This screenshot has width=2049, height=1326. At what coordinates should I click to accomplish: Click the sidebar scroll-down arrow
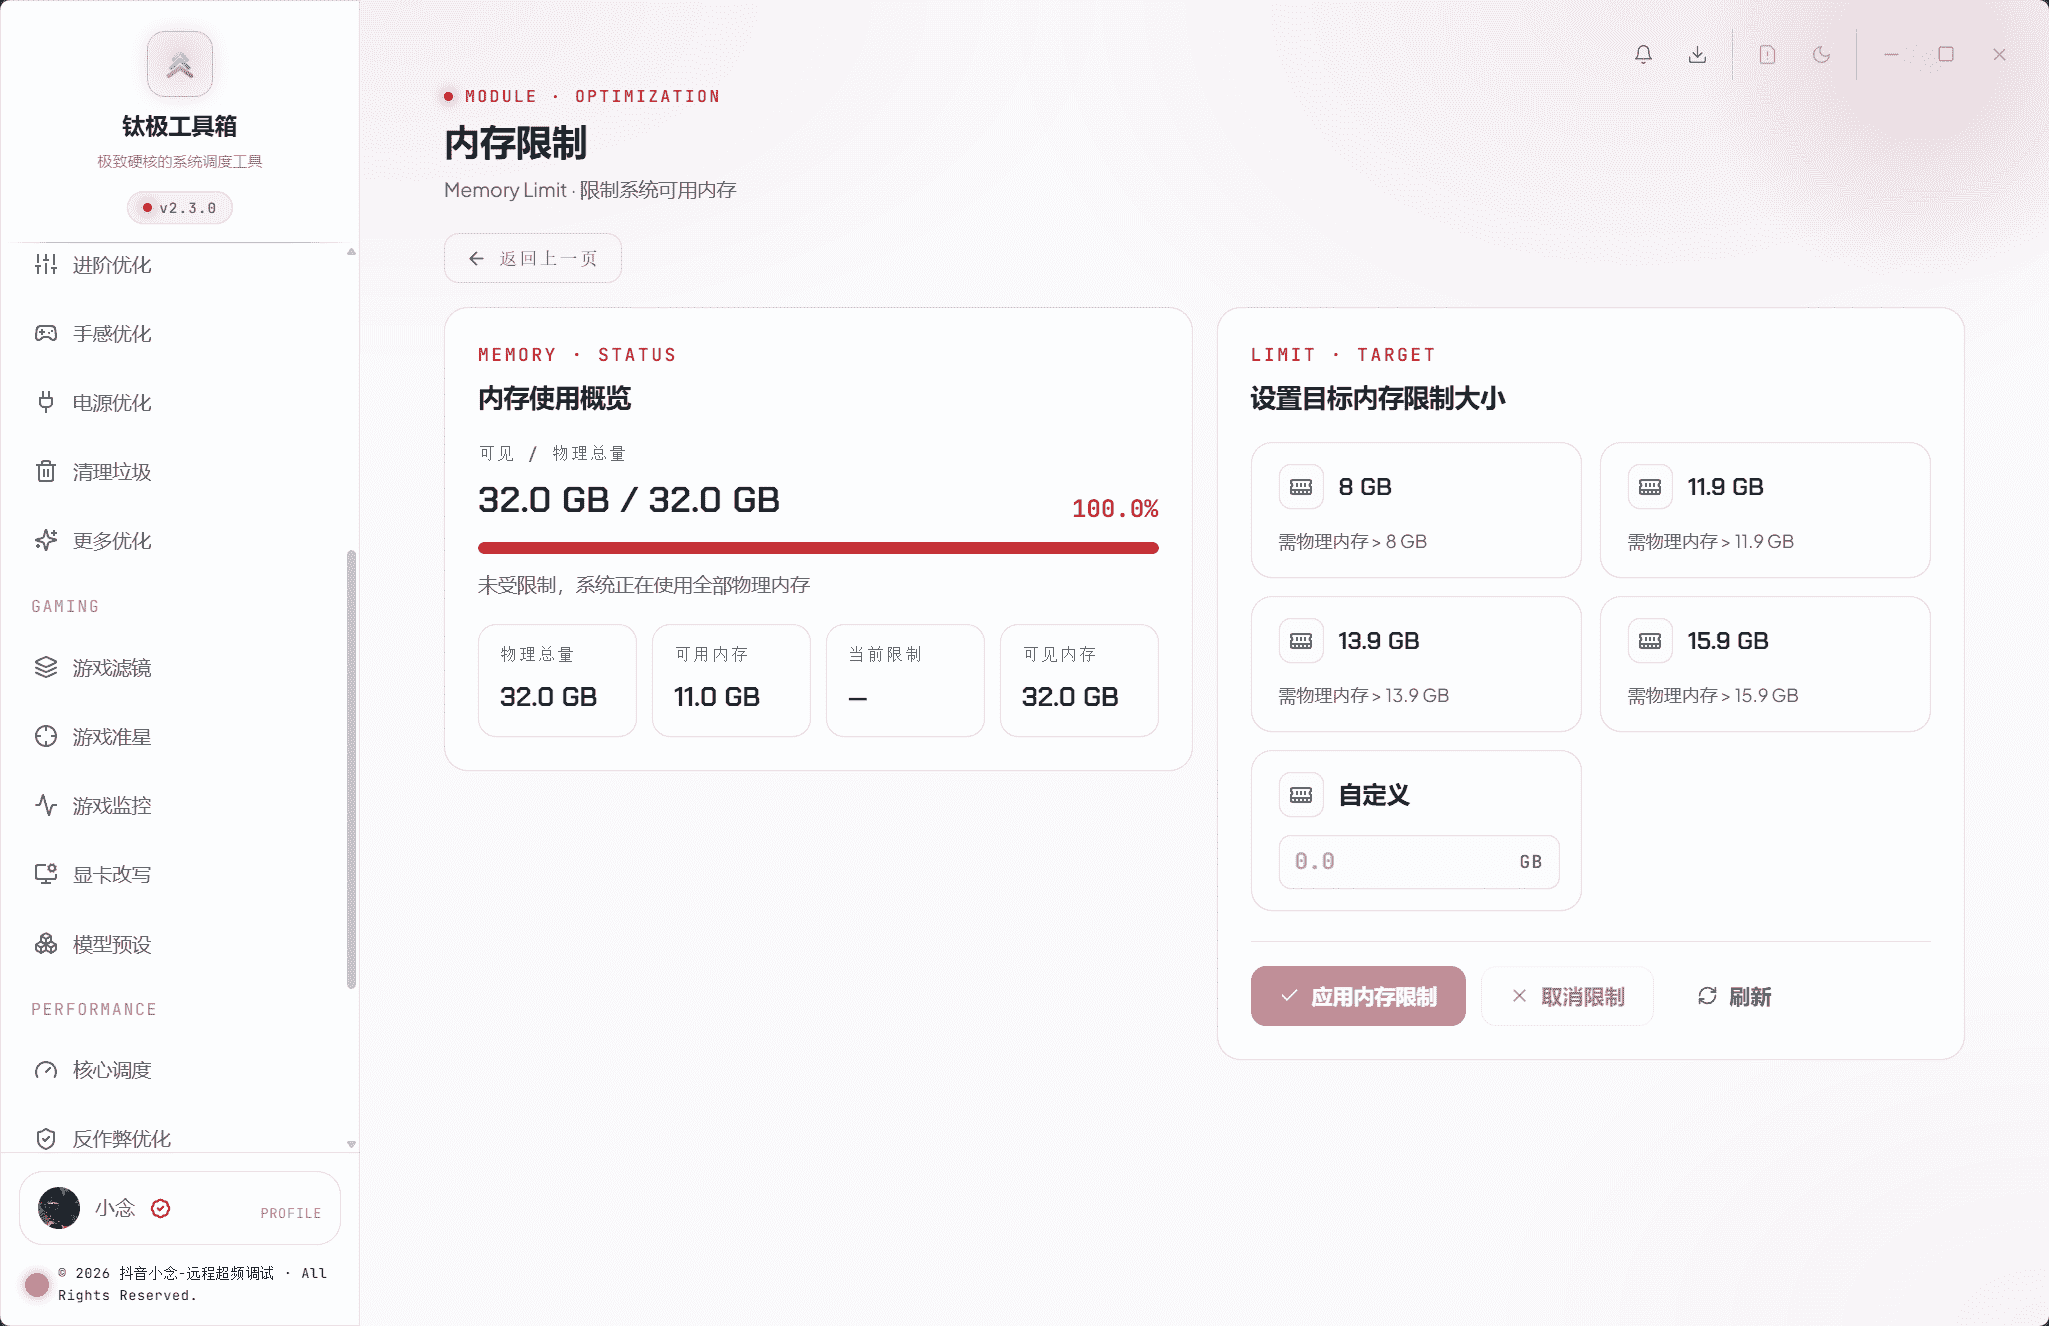click(351, 1144)
